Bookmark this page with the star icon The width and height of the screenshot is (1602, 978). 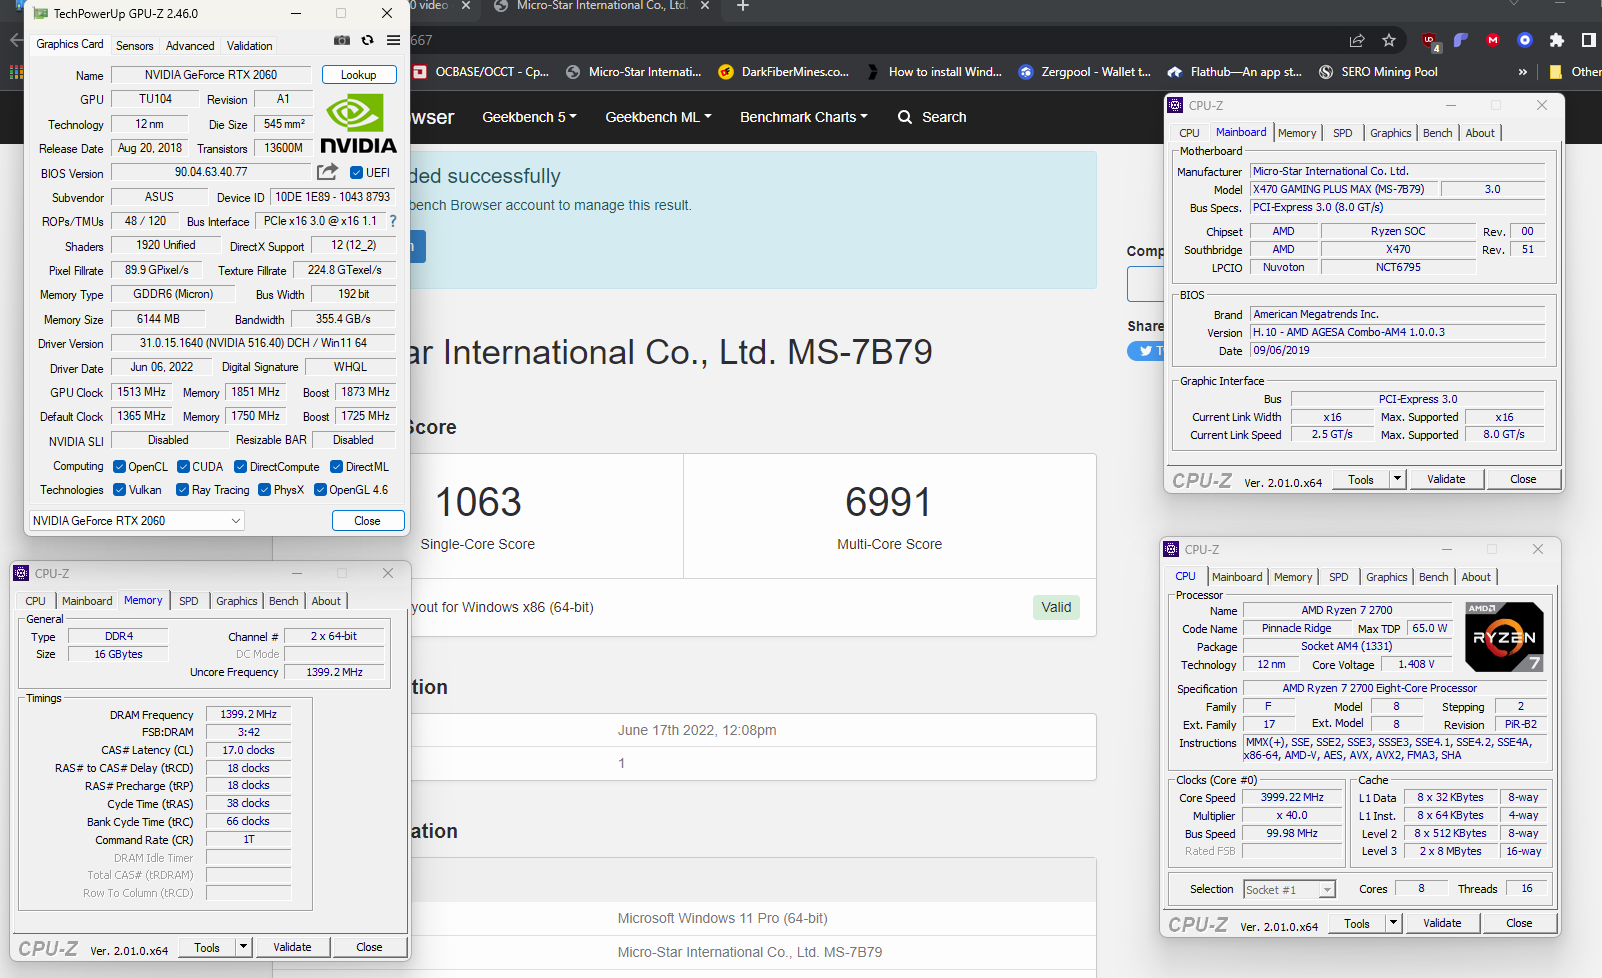[x=1389, y=40]
